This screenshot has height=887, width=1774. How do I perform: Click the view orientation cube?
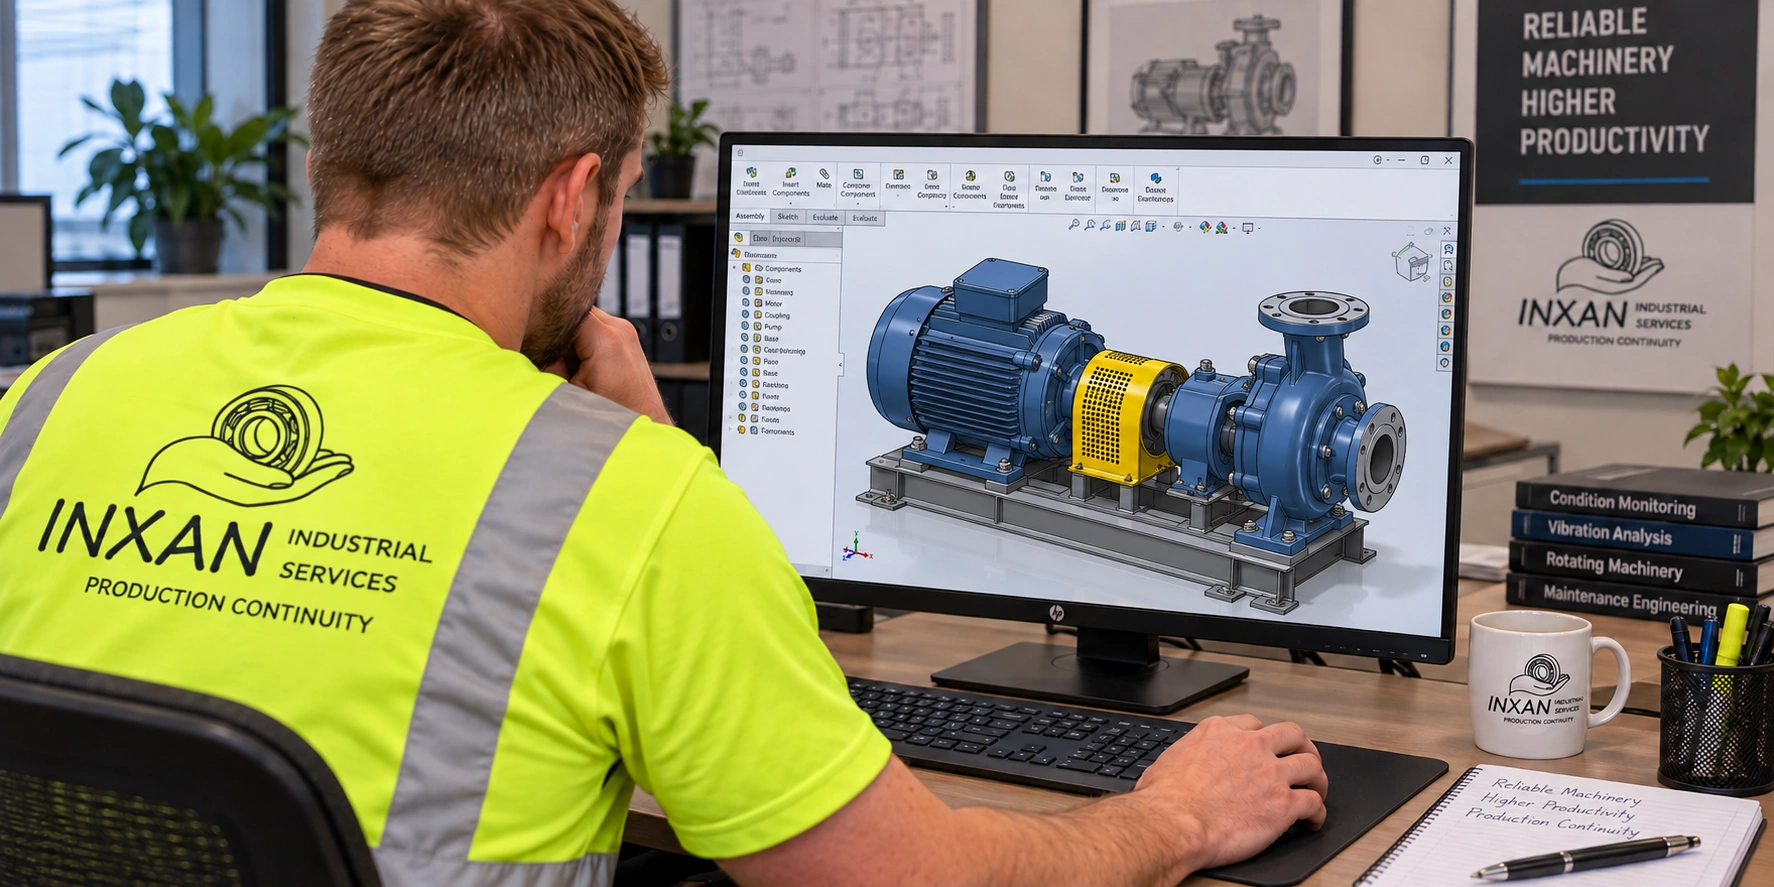pos(1411,263)
